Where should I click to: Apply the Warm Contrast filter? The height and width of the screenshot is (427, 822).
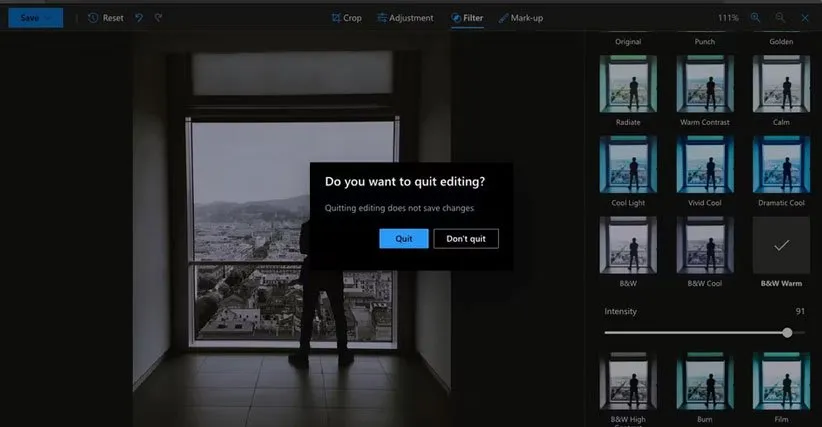point(704,82)
